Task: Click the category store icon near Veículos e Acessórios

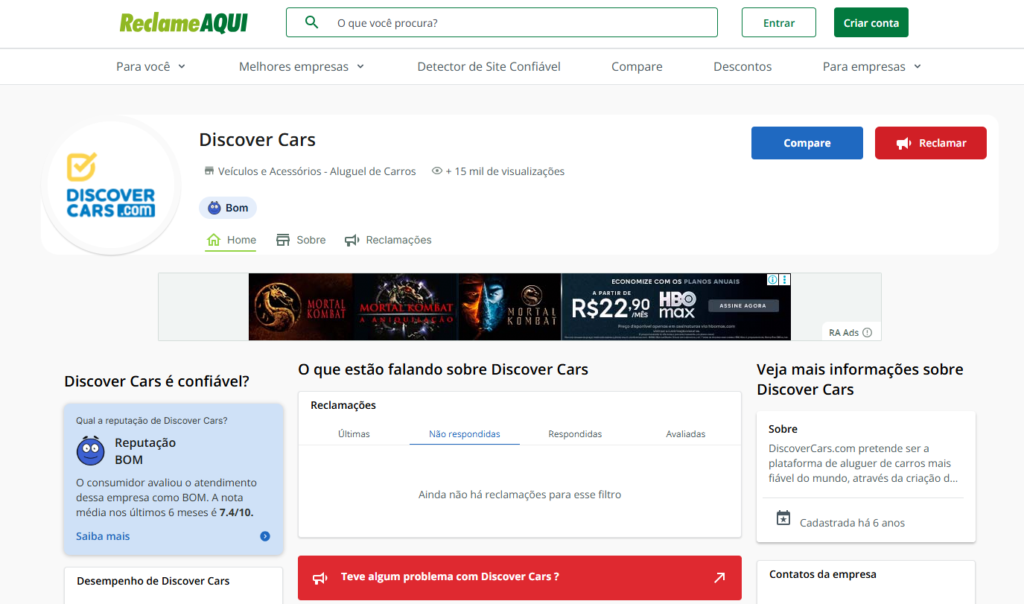Action: (209, 171)
